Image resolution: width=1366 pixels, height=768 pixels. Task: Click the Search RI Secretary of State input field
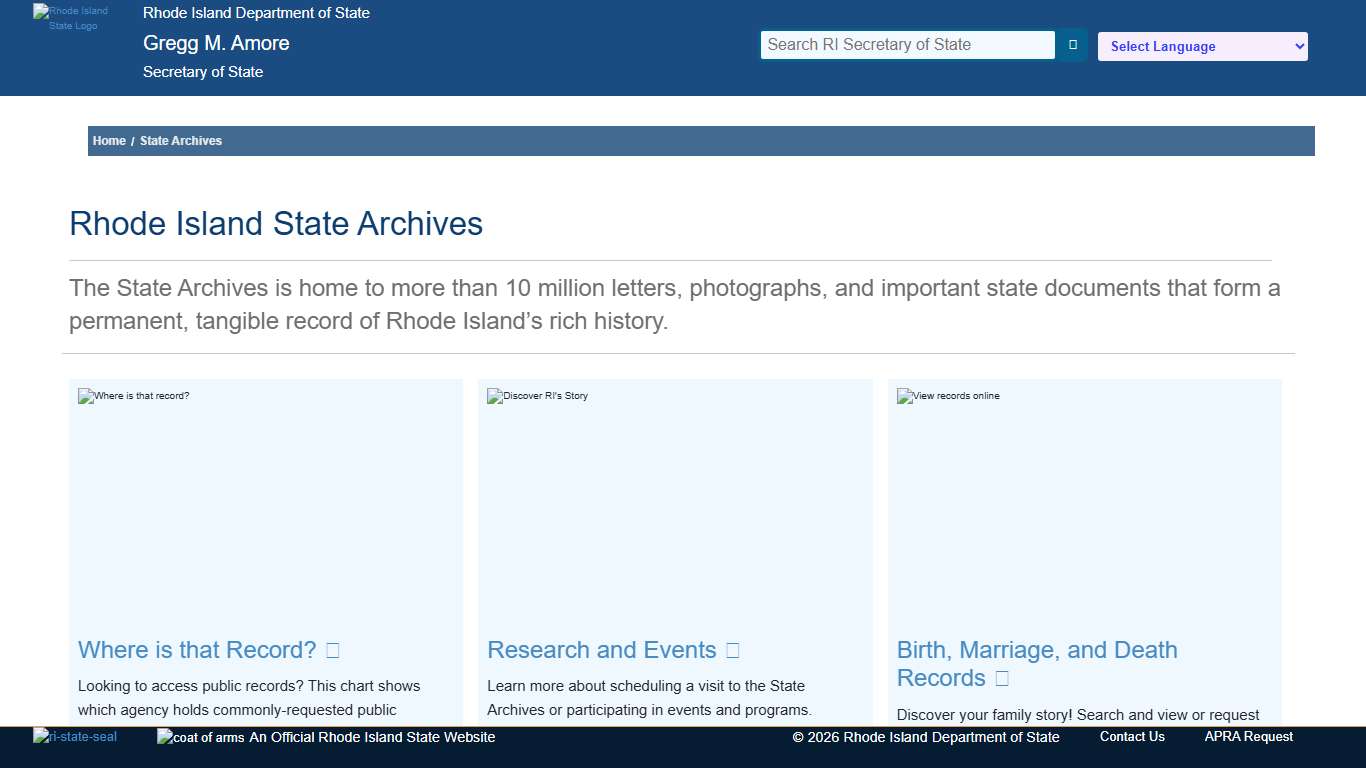(907, 44)
